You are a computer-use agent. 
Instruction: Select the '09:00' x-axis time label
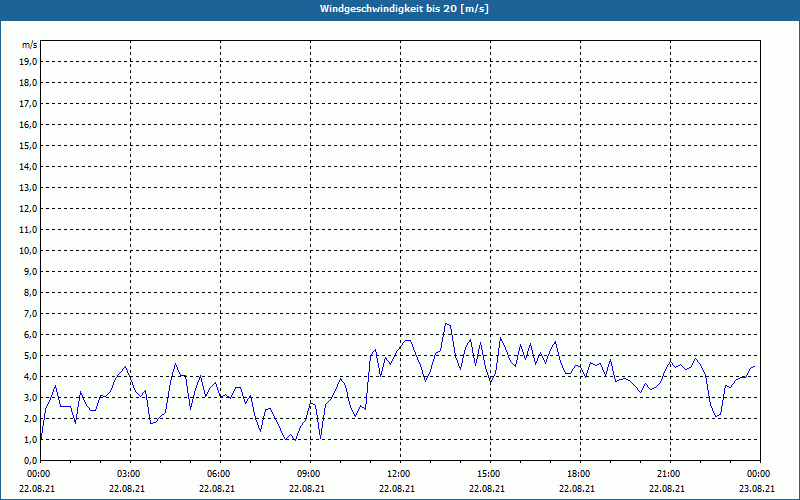point(310,474)
